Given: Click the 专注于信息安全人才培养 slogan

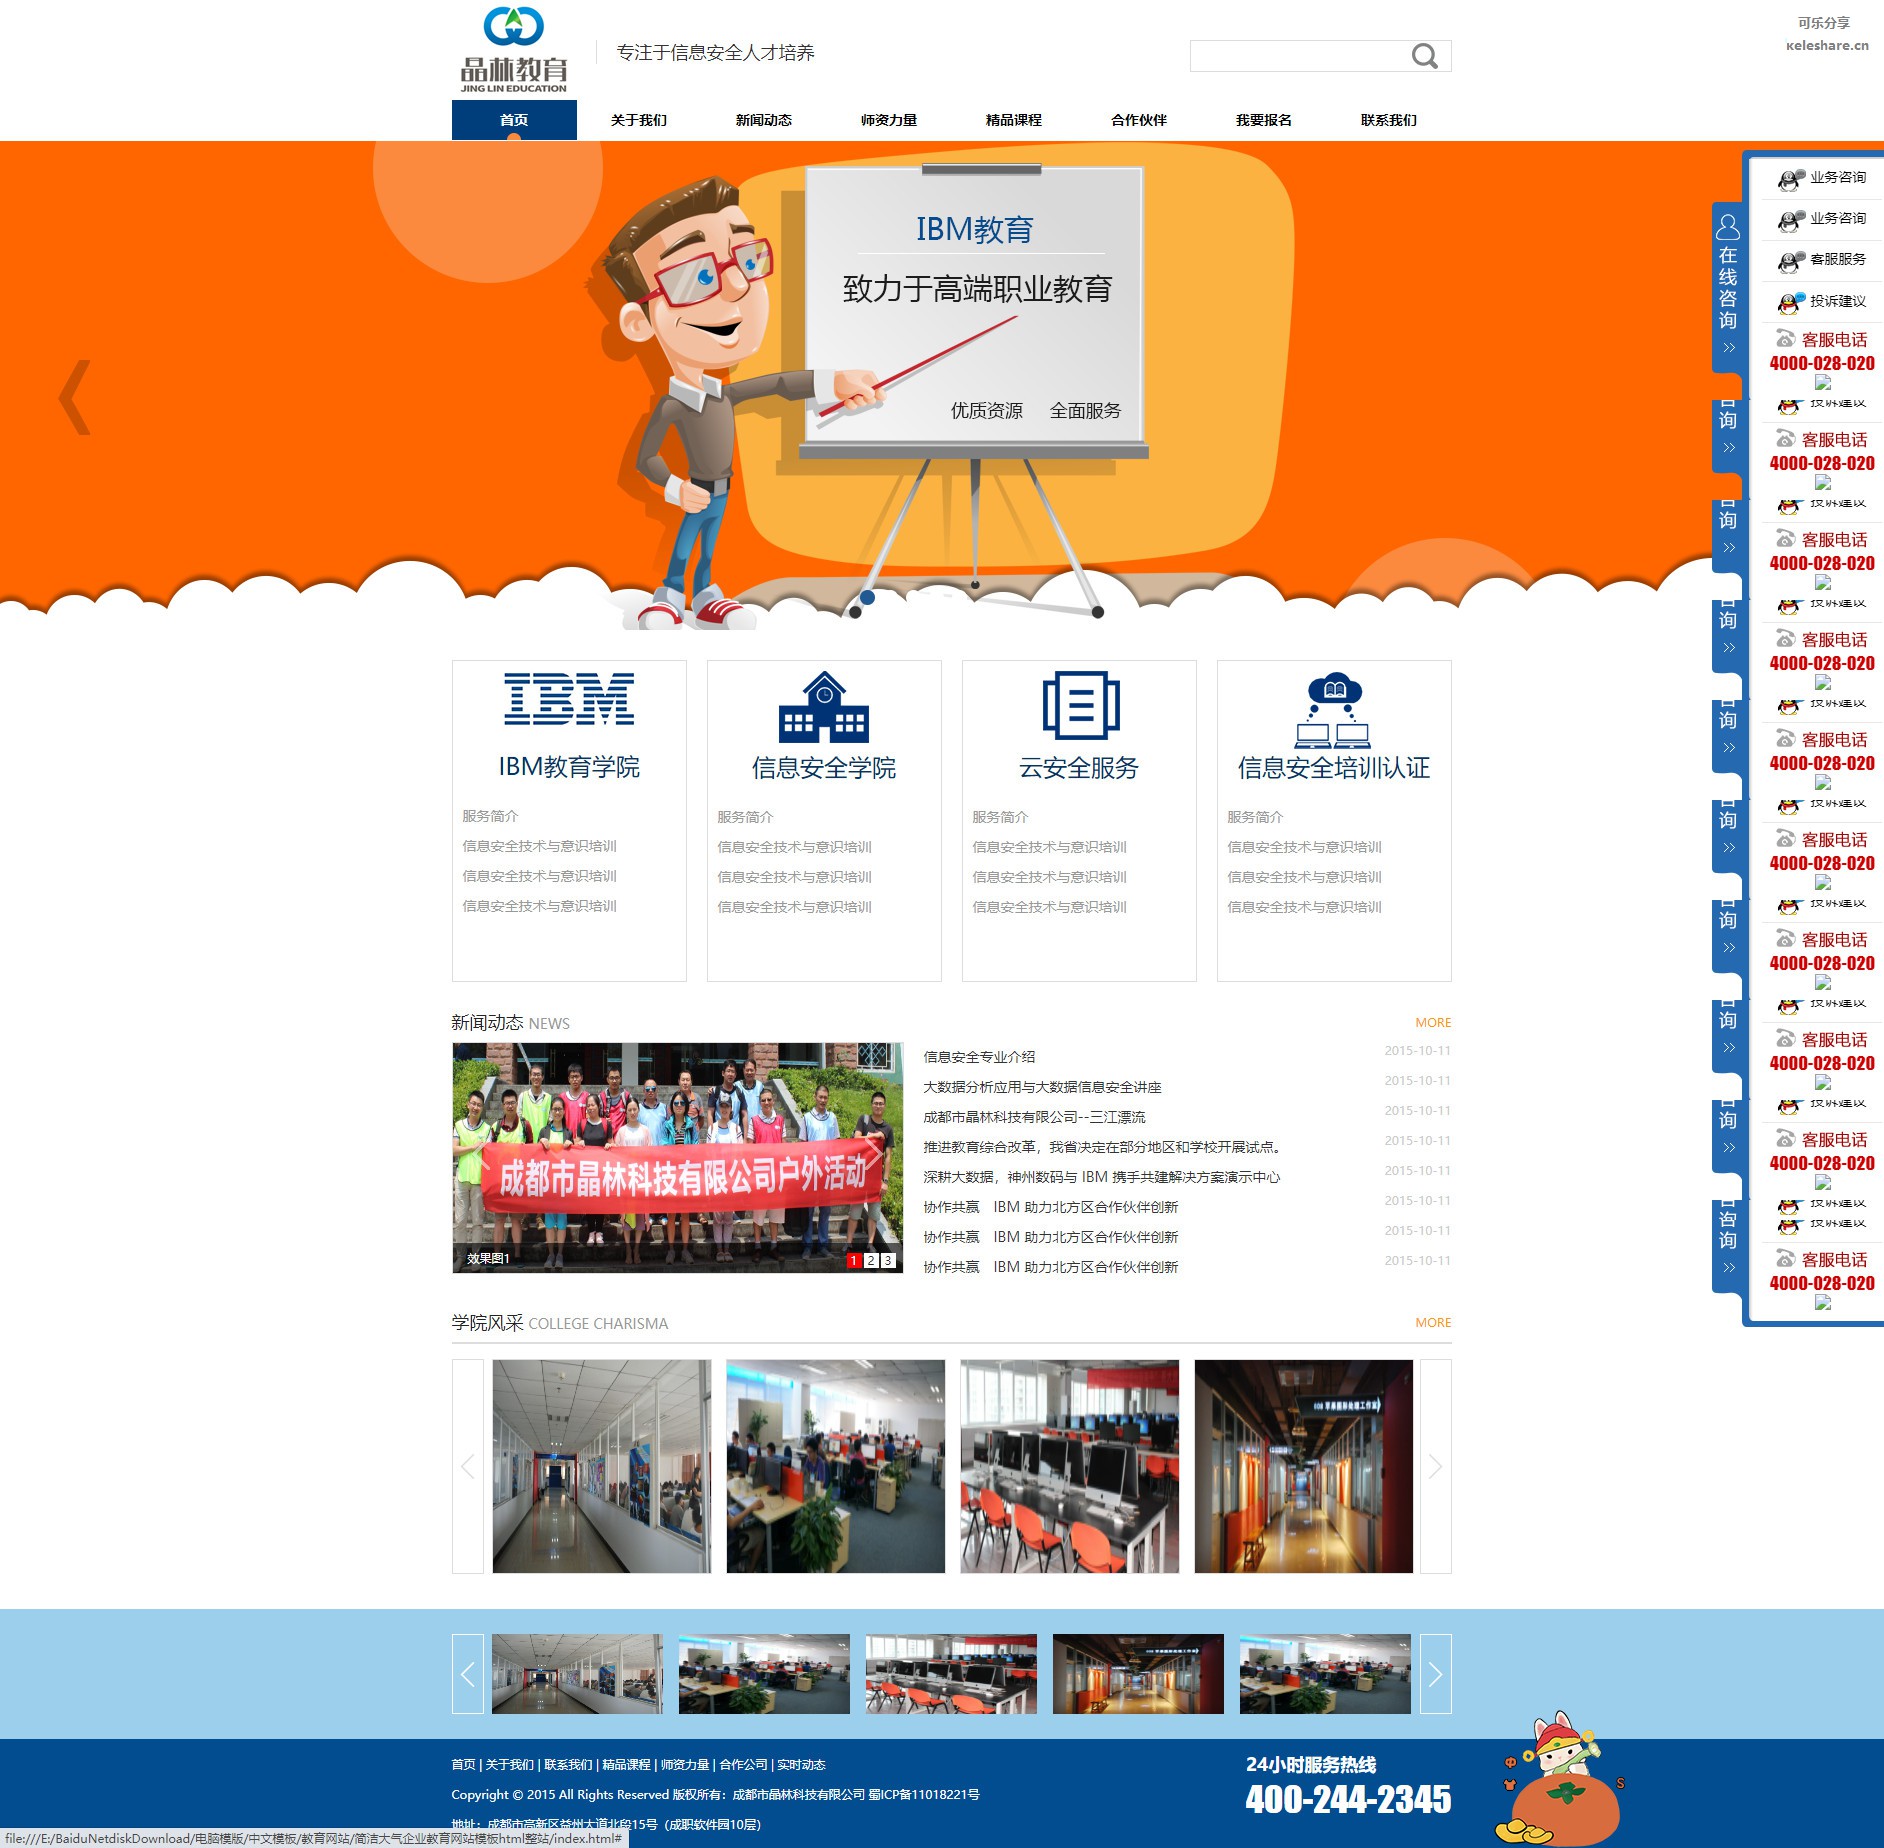Looking at the screenshot, I should click(715, 53).
